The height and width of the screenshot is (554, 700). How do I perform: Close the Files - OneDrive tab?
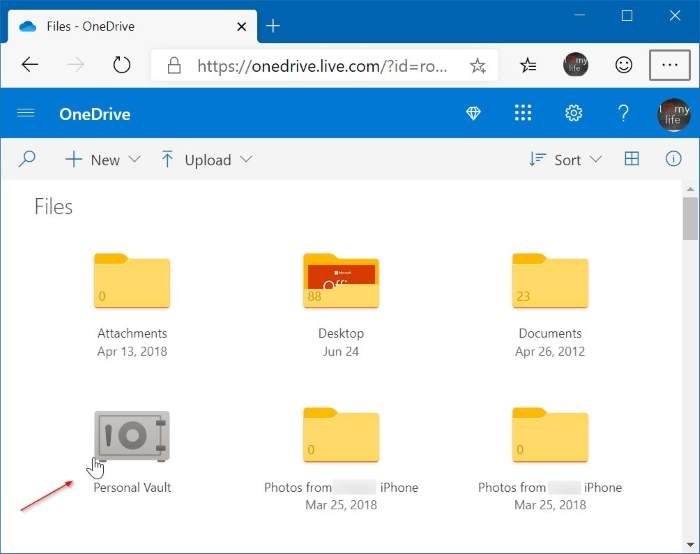[x=242, y=27]
